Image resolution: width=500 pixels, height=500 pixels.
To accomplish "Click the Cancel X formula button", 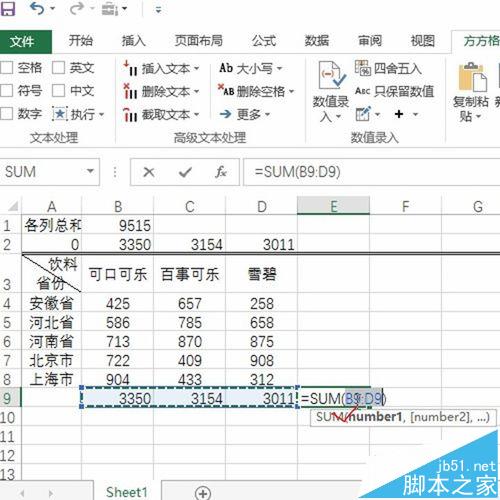I will (149, 172).
